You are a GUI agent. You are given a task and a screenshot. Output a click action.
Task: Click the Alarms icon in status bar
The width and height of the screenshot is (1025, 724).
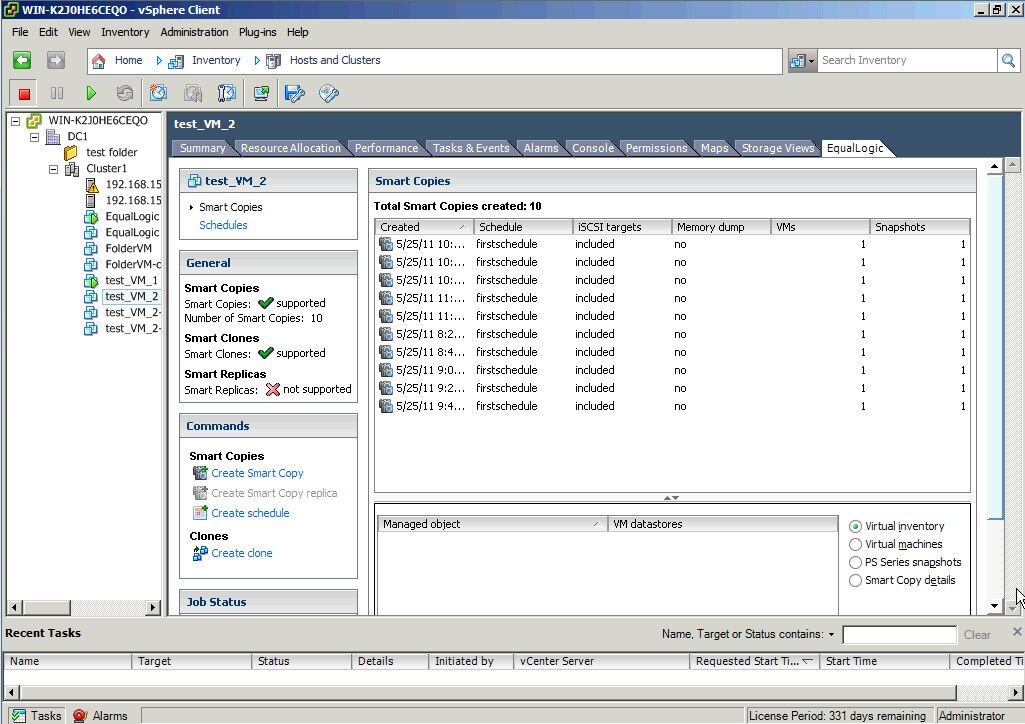[80, 716]
